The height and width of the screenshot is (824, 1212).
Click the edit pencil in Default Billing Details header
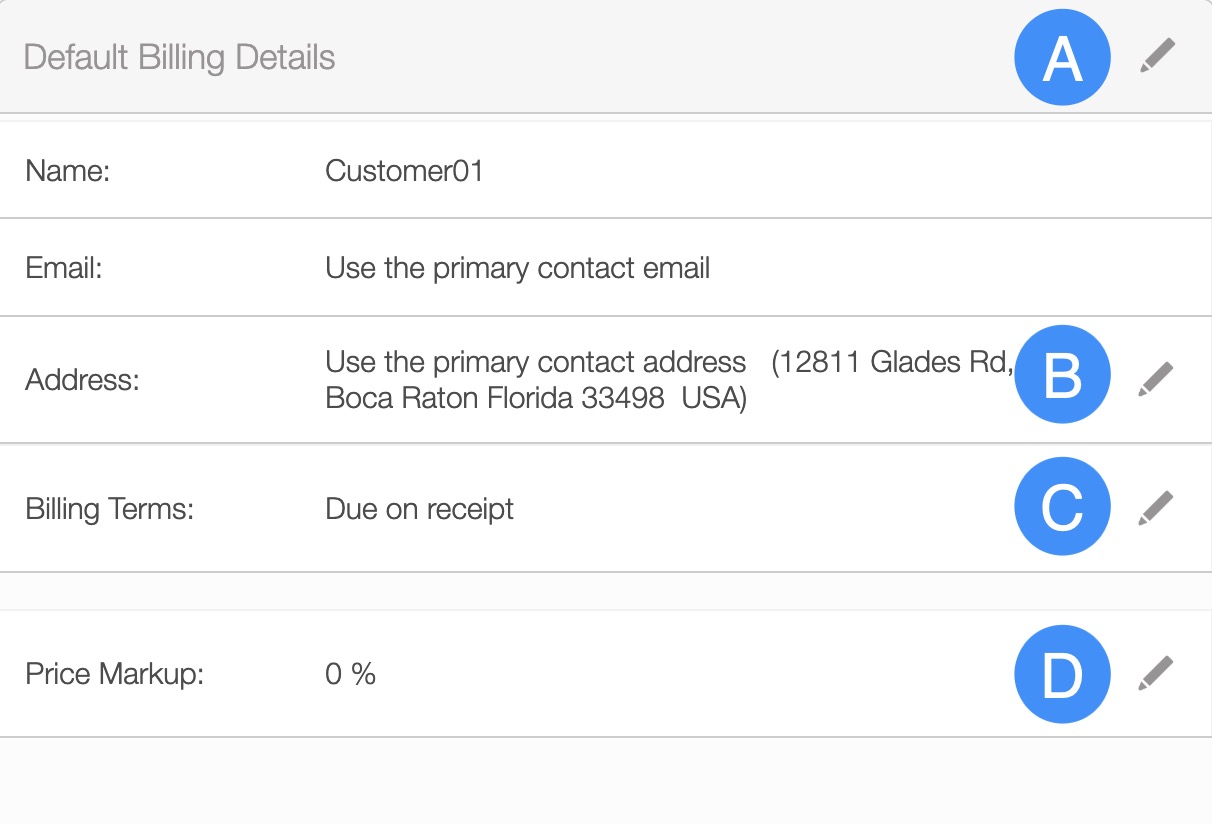coord(1157,56)
